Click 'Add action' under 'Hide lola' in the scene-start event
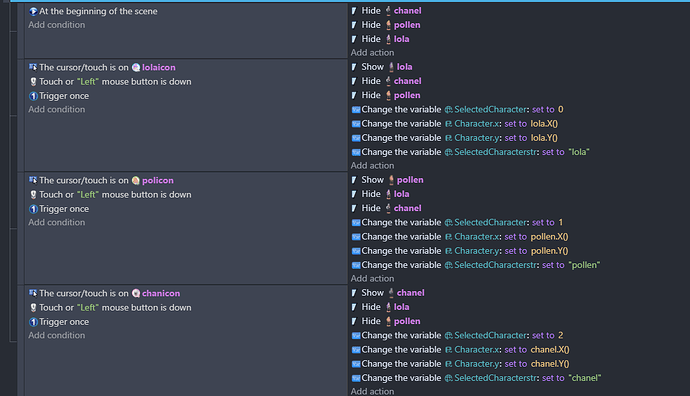 click(x=372, y=53)
